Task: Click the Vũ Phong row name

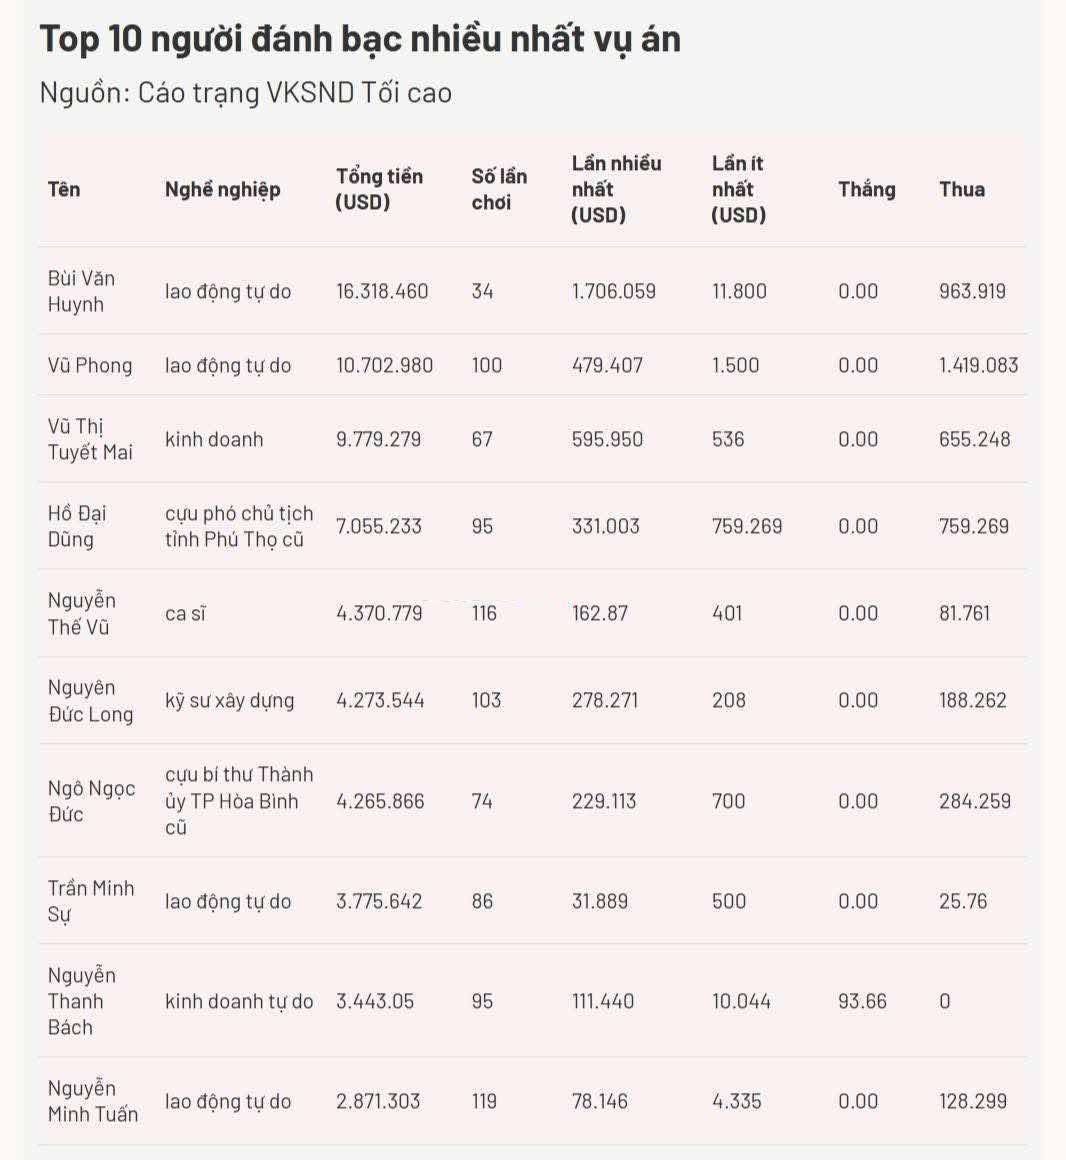Action: tap(90, 365)
